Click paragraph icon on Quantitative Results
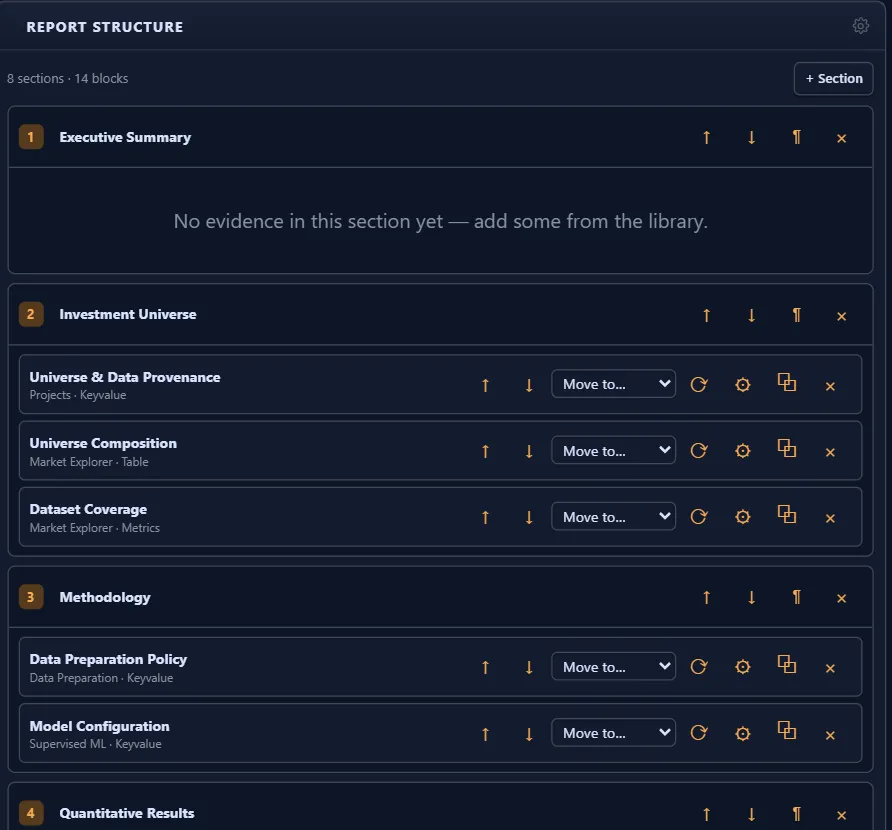The width and height of the screenshot is (892, 830). tap(796, 815)
